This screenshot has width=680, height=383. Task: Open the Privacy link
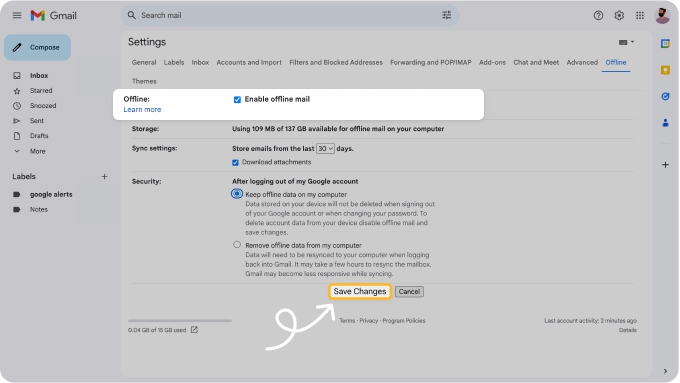(369, 321)
